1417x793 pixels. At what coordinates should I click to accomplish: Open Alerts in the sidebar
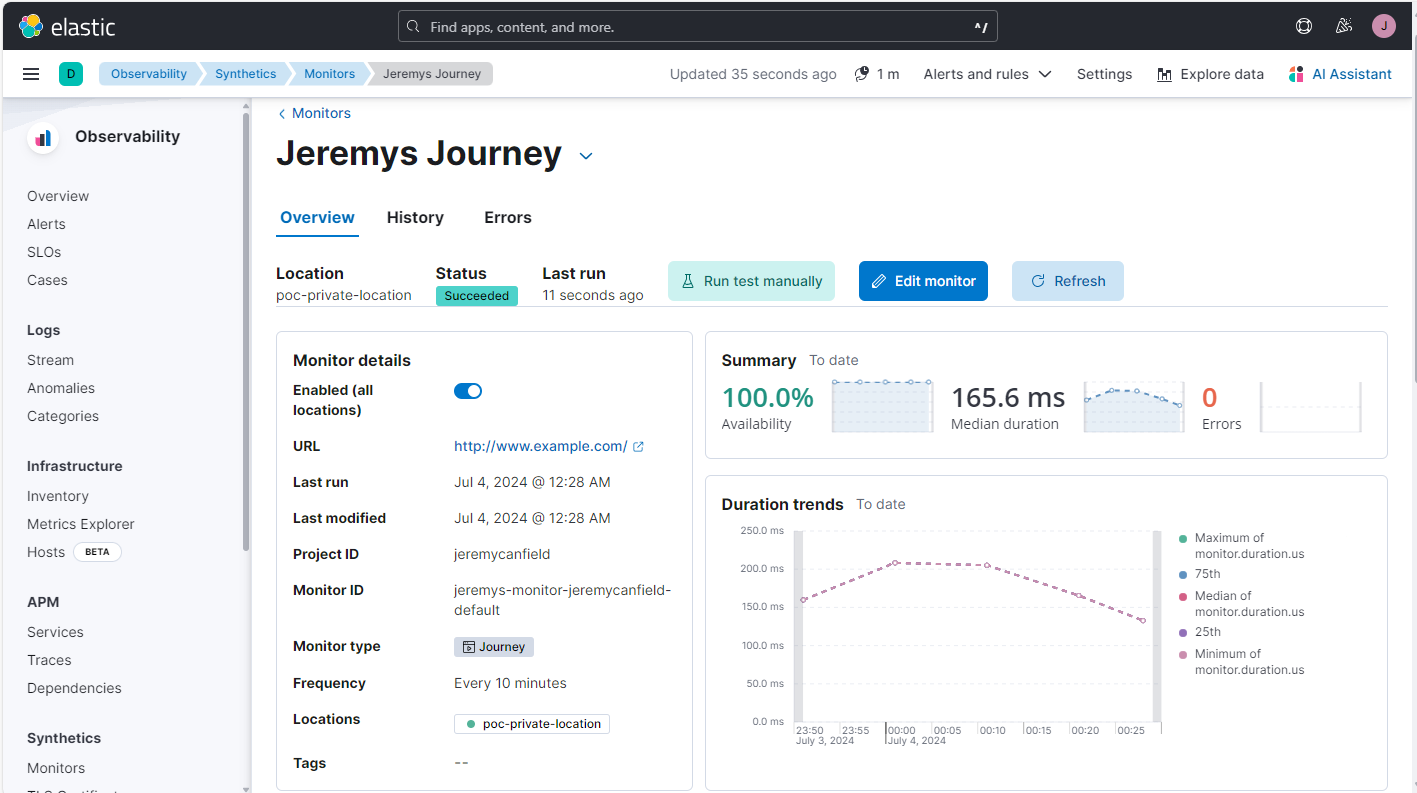(x=46, y=224)
